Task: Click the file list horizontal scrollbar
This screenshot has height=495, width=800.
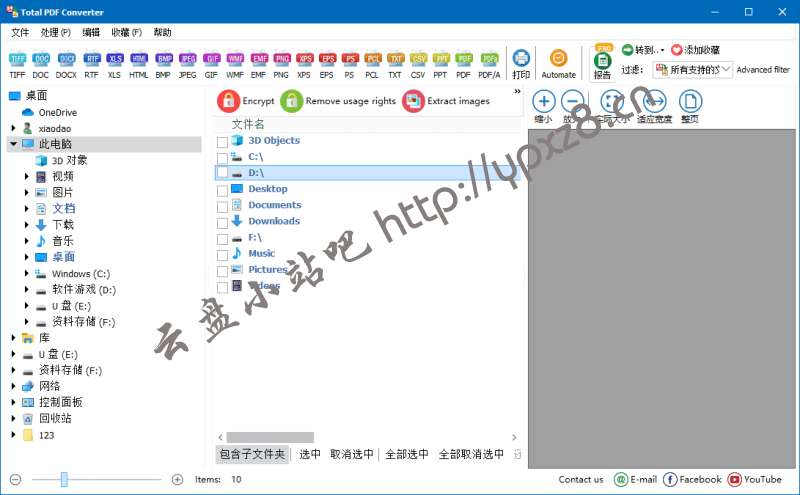Action: coord(270,437)
